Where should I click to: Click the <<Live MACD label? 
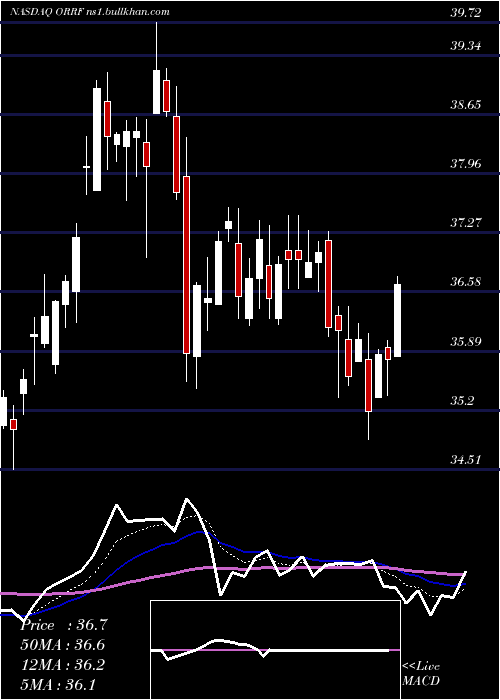click(421, 674)
